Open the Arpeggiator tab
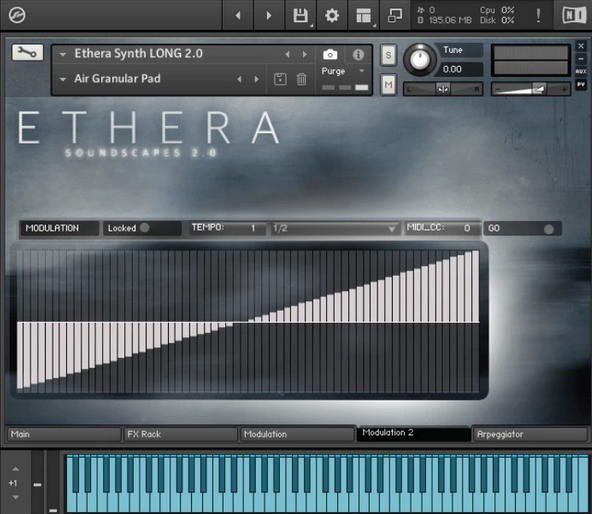This screenshot has height=514, width=592. pyautogui.click(x=530, y=434)
